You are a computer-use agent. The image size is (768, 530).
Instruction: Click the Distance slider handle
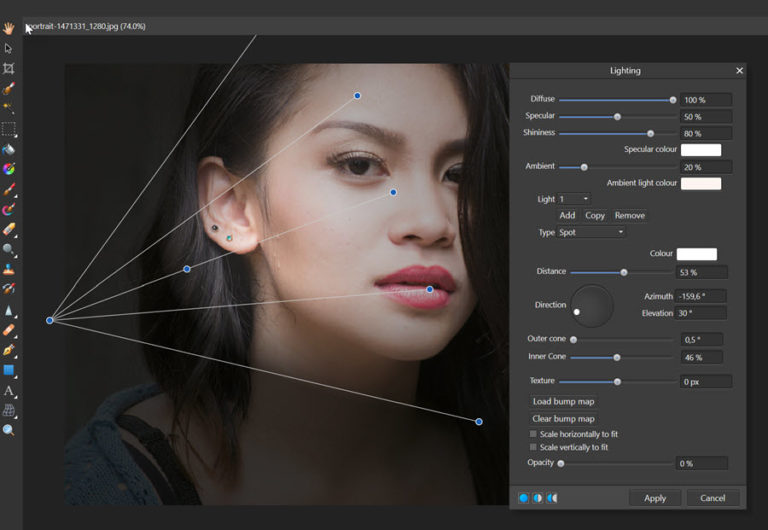coord(624,272)
